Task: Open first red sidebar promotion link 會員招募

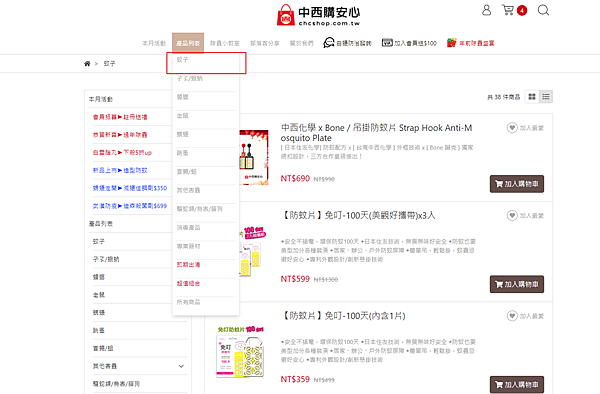Action: [120, 117]
